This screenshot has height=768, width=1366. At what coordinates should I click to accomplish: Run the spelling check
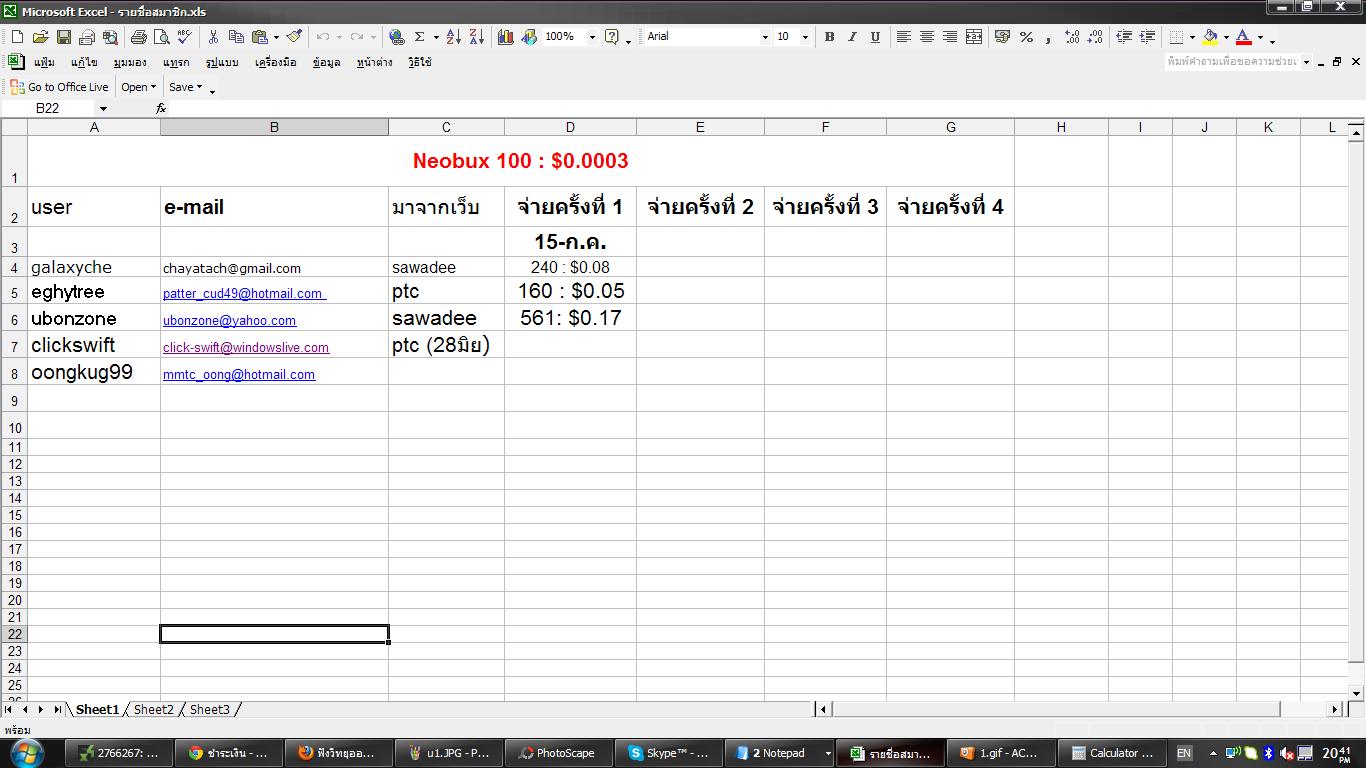pos(184,37)
